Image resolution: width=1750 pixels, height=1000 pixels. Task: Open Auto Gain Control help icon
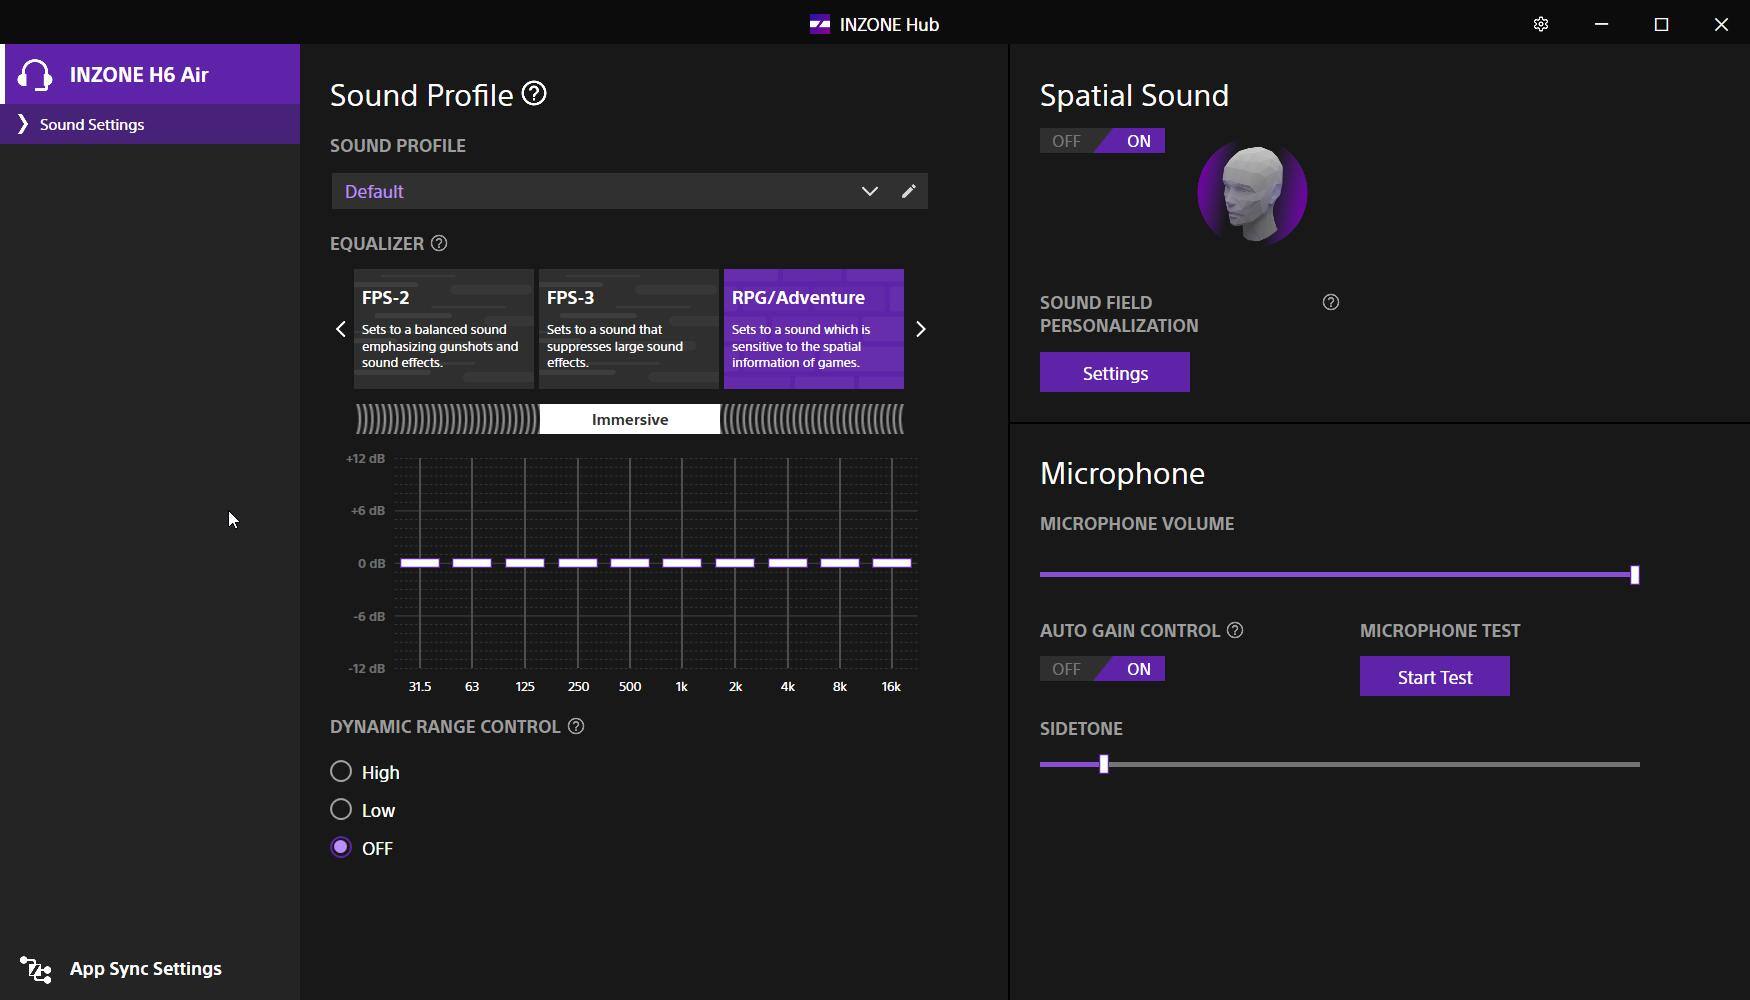(1235, 630)
